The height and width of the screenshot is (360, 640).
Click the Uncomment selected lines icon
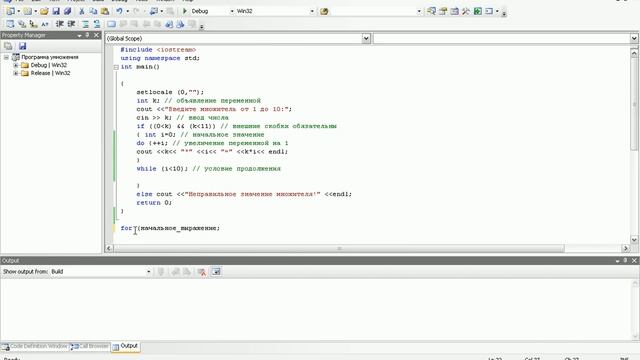97,24
